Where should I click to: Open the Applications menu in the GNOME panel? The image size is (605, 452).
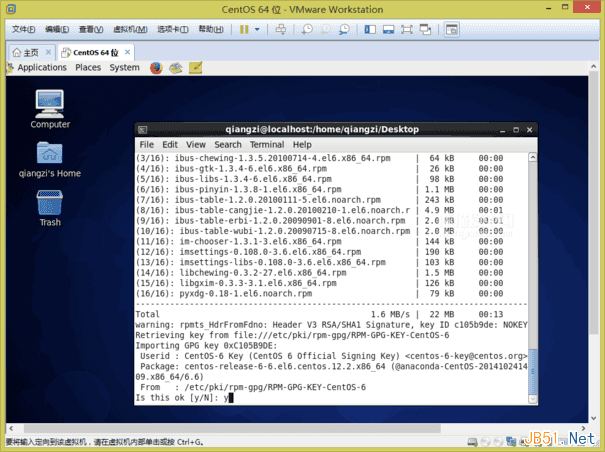click(x=42, y=68)
